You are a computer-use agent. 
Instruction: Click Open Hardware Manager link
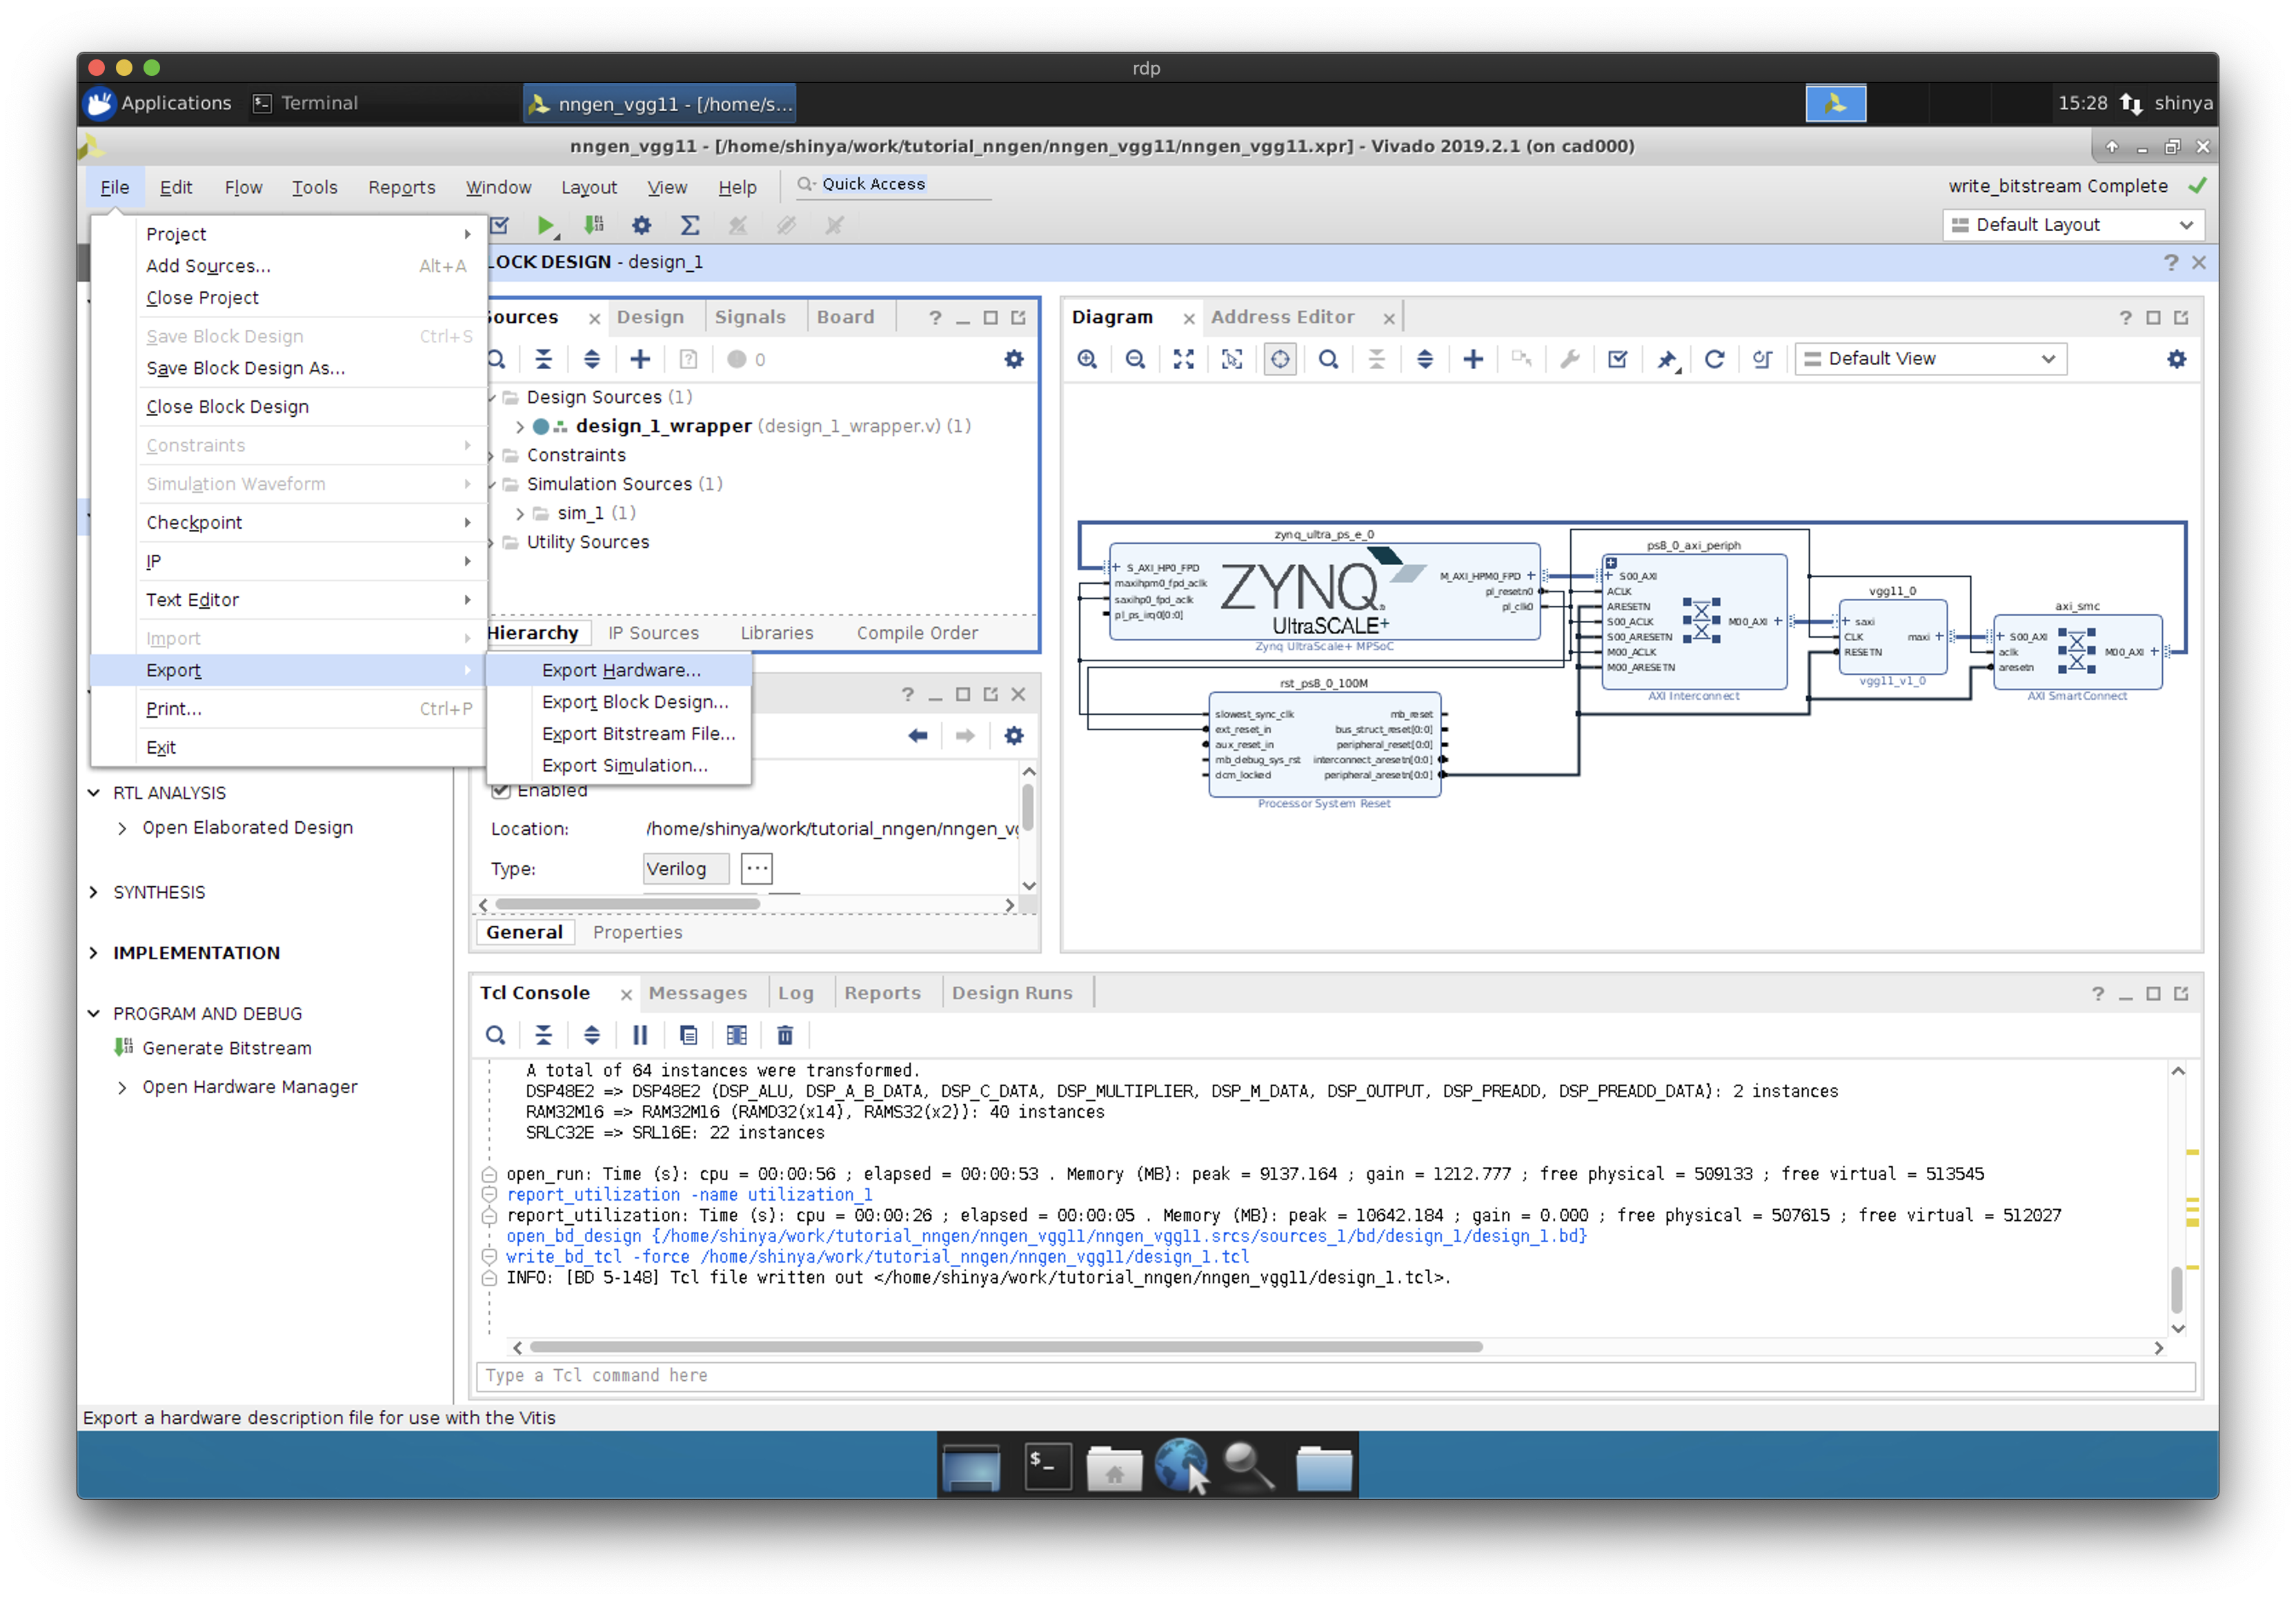click(x=249, y=1087)
